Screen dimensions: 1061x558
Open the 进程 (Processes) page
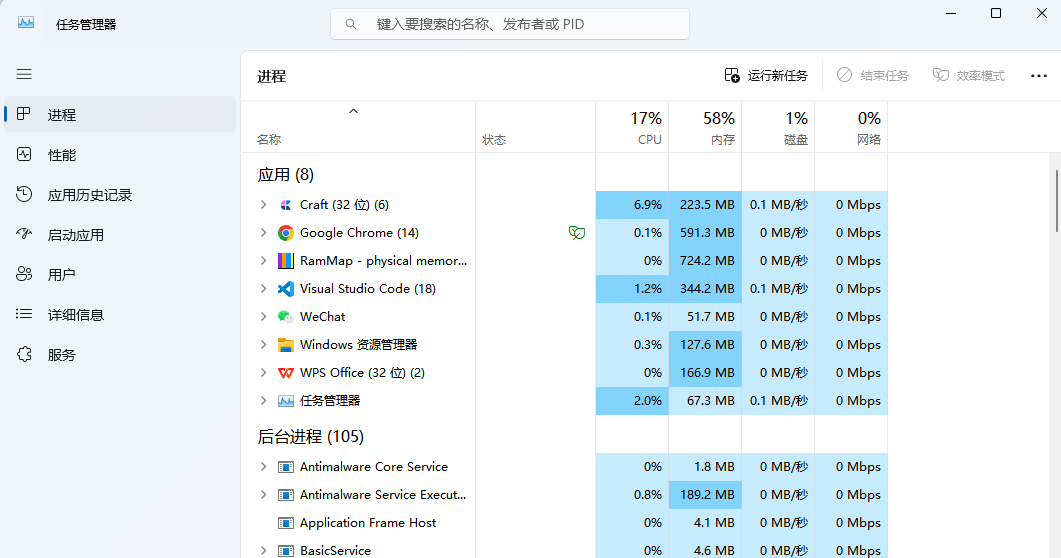coord(120,114)
